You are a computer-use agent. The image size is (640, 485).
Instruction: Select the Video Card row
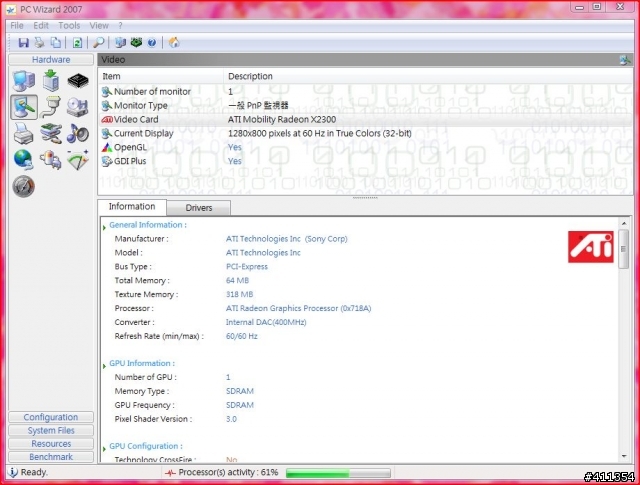[365, 119]
